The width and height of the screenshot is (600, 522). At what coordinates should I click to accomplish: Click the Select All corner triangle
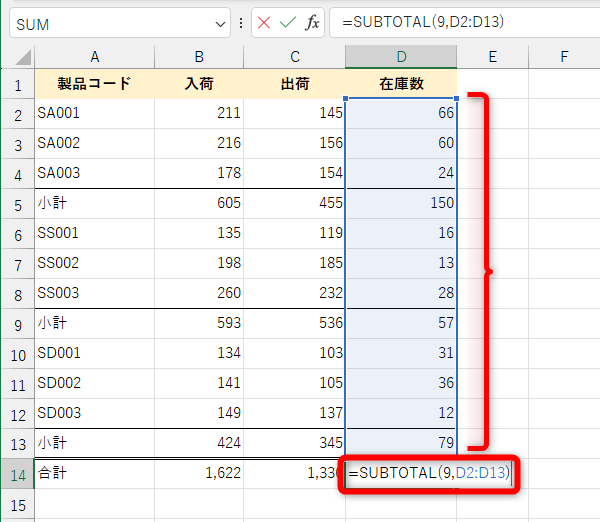point(23,57)
